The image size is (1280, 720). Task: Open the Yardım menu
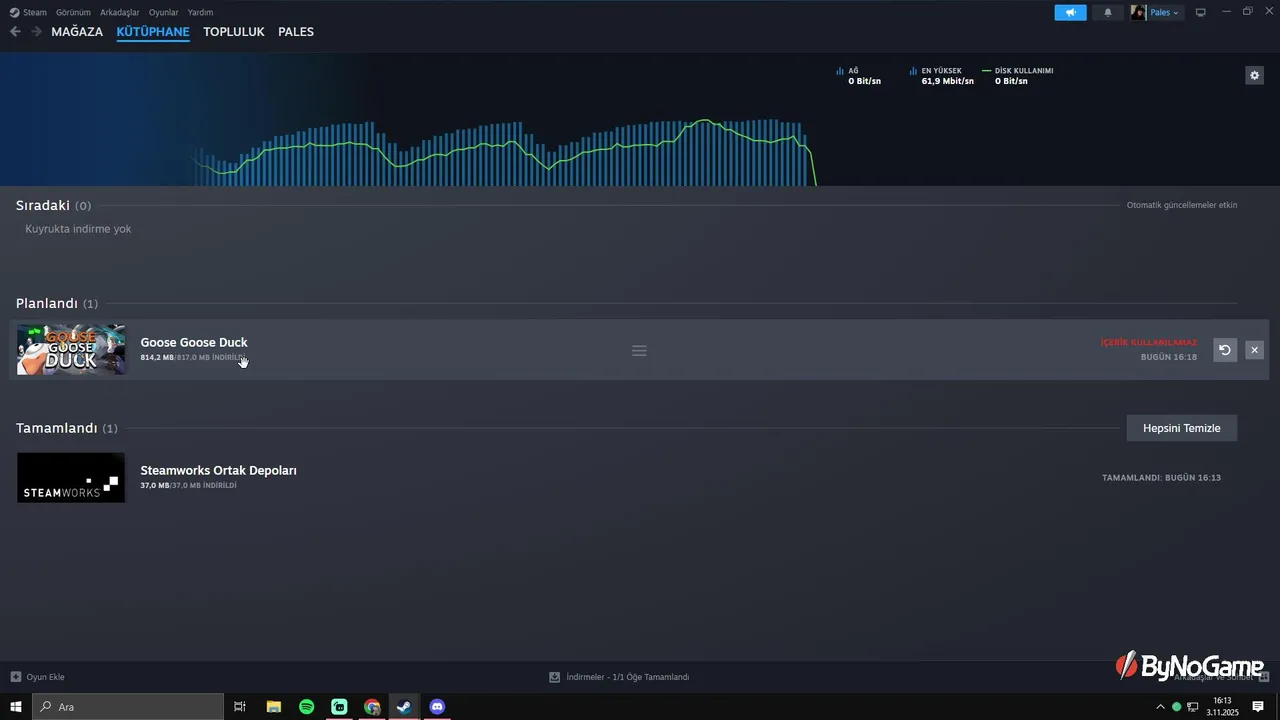click(200, 12)
